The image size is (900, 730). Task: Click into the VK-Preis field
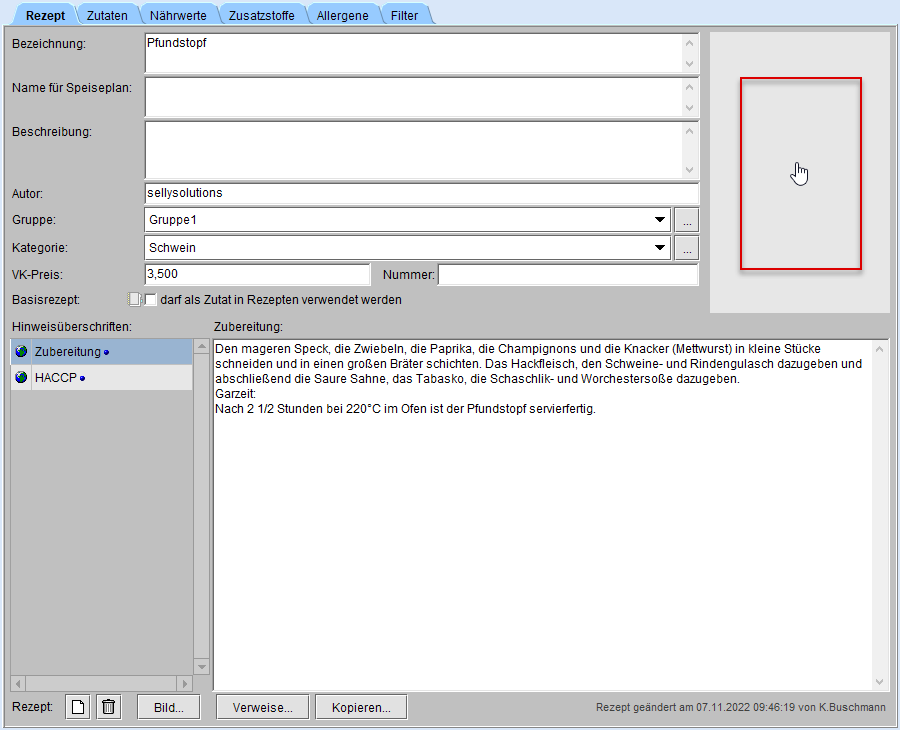[x=257, y=274]
